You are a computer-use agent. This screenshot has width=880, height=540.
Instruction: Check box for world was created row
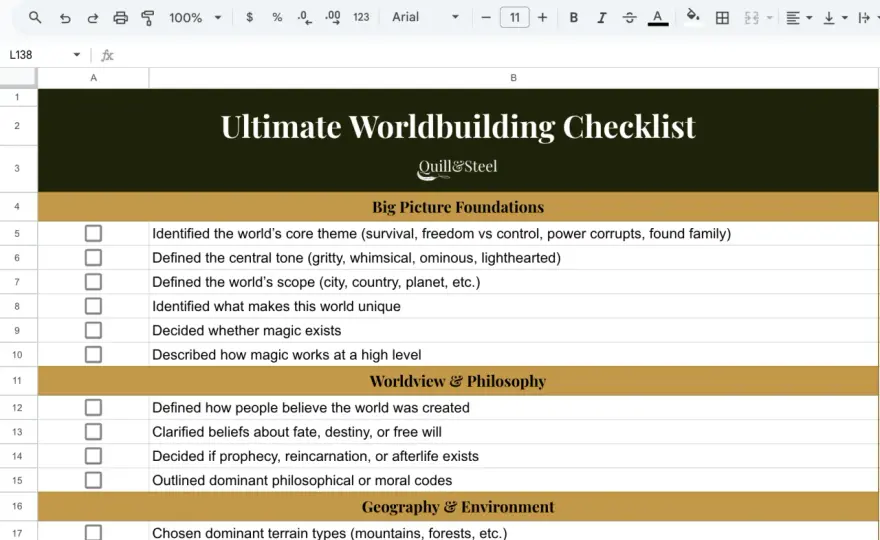point(93,408)
